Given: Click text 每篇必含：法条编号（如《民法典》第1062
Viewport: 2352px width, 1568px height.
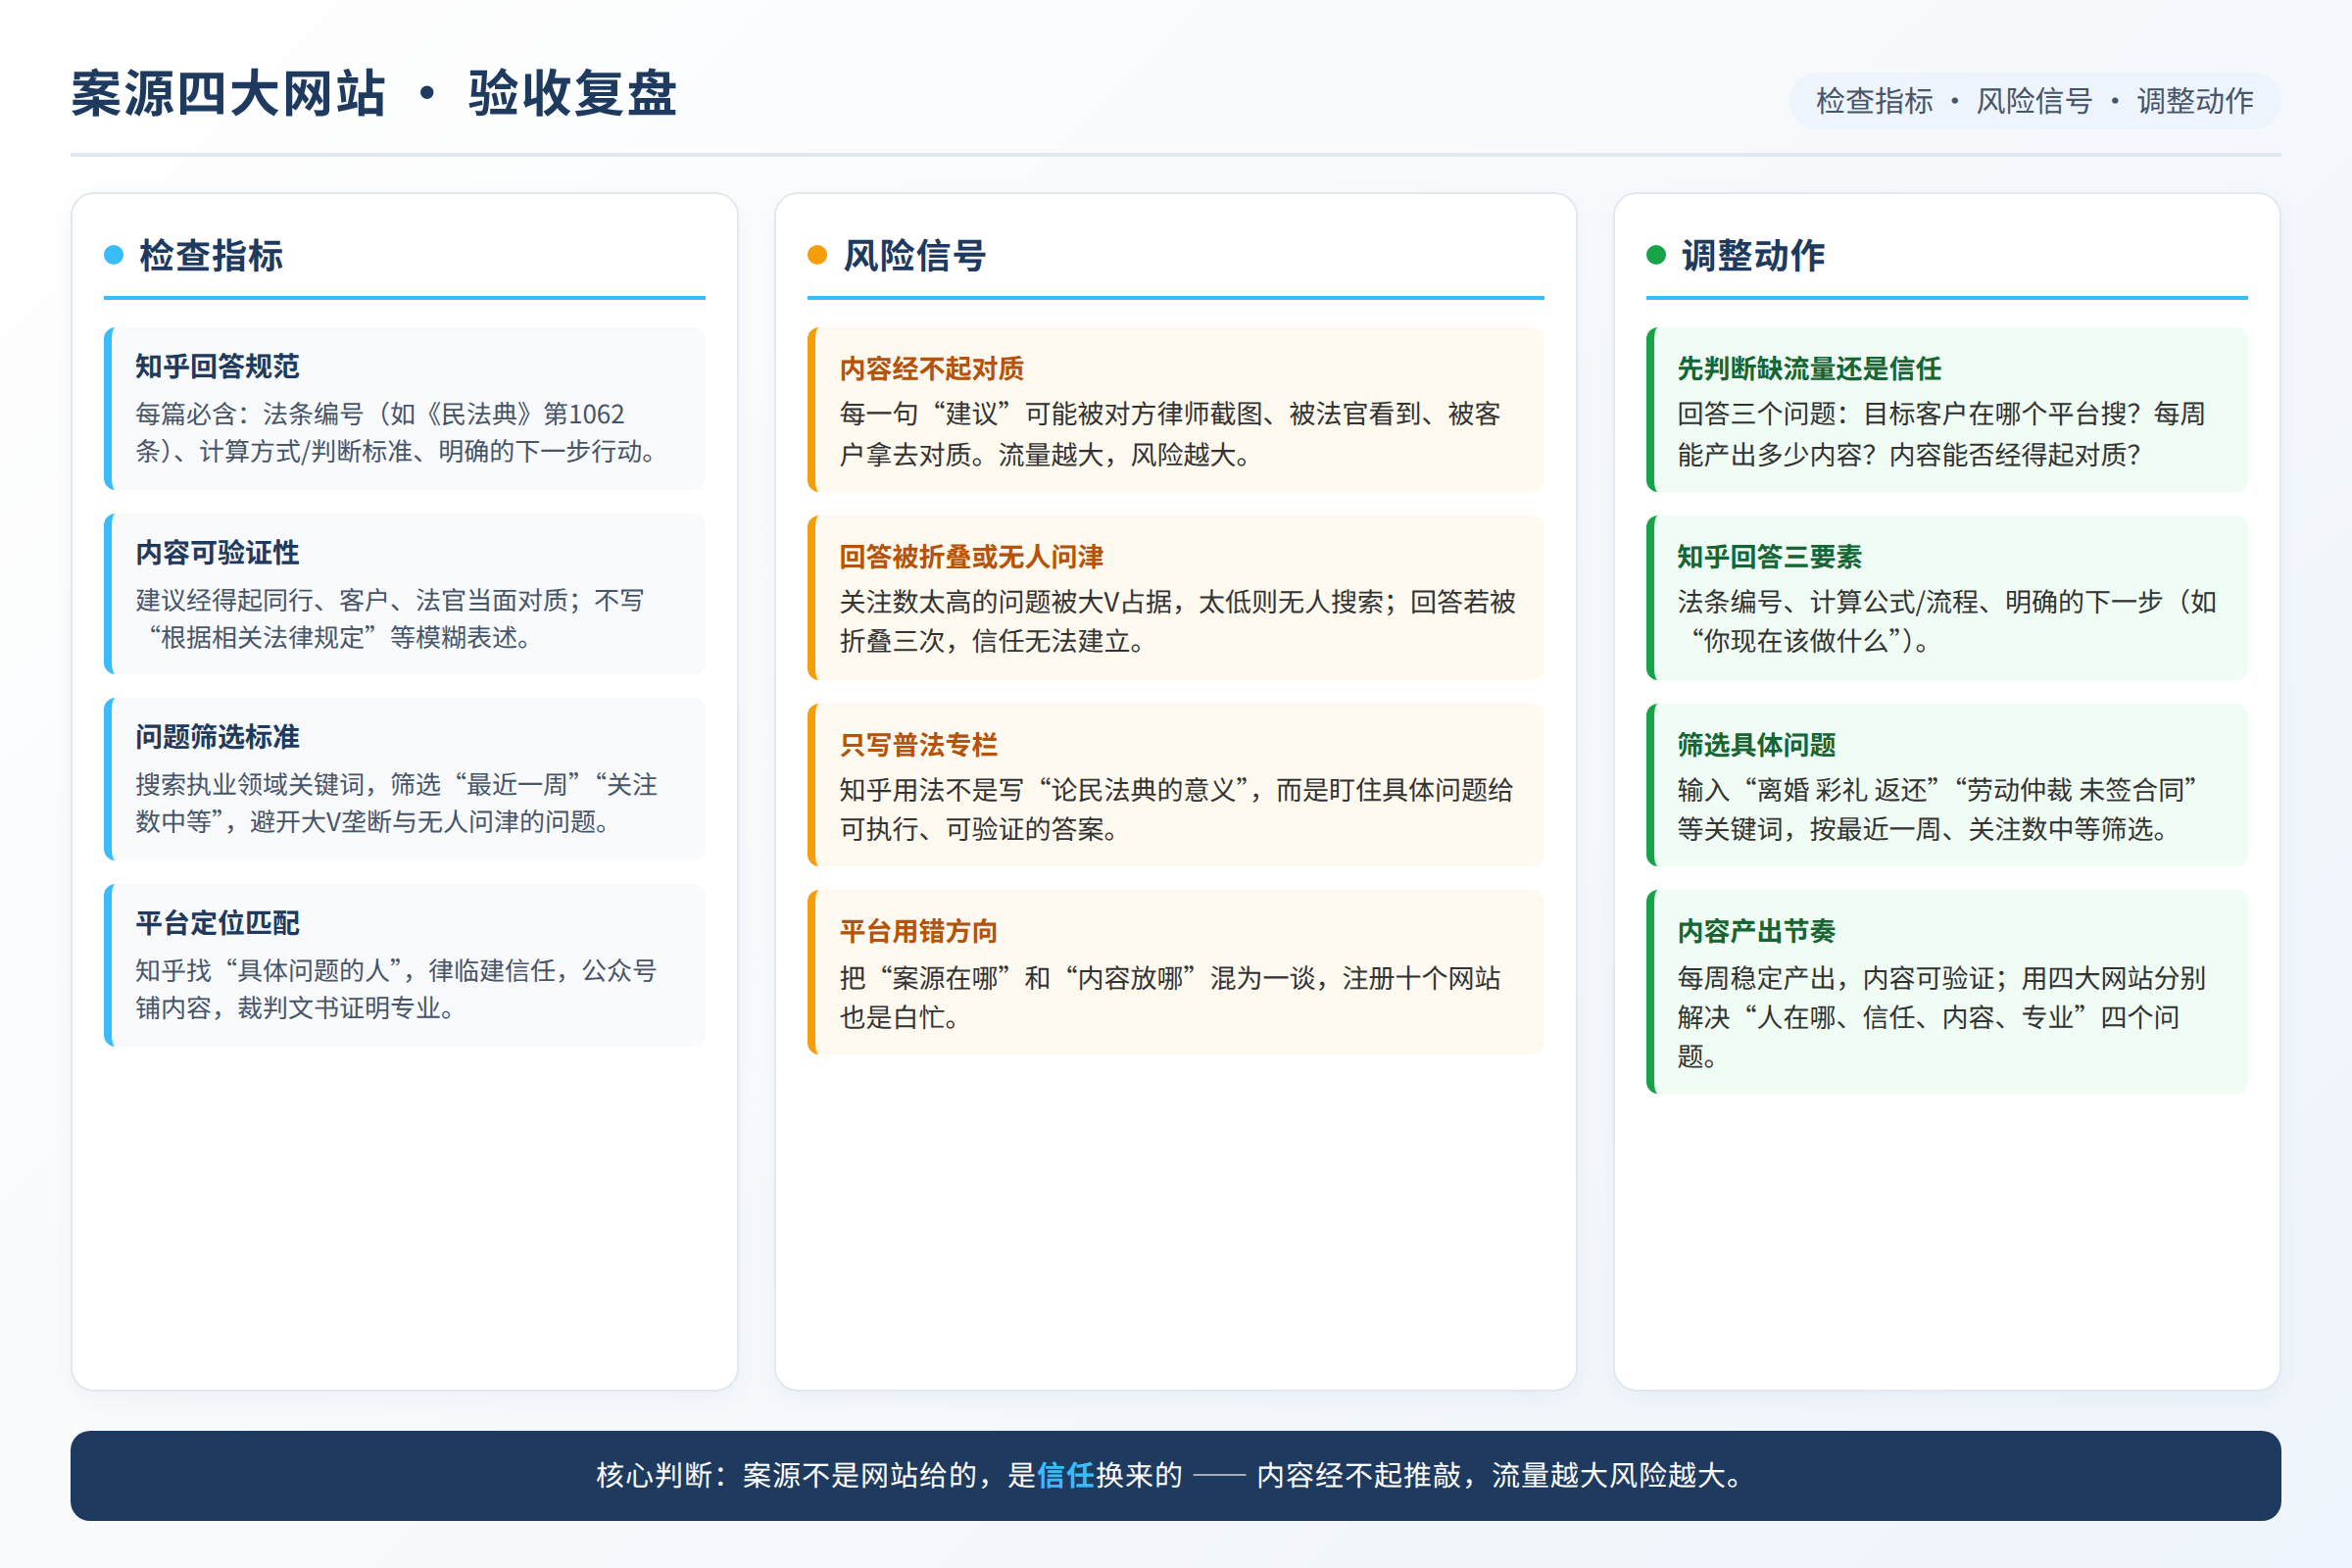Looking at the screenshot, I should pyautogui.click(x=380, y=414).
